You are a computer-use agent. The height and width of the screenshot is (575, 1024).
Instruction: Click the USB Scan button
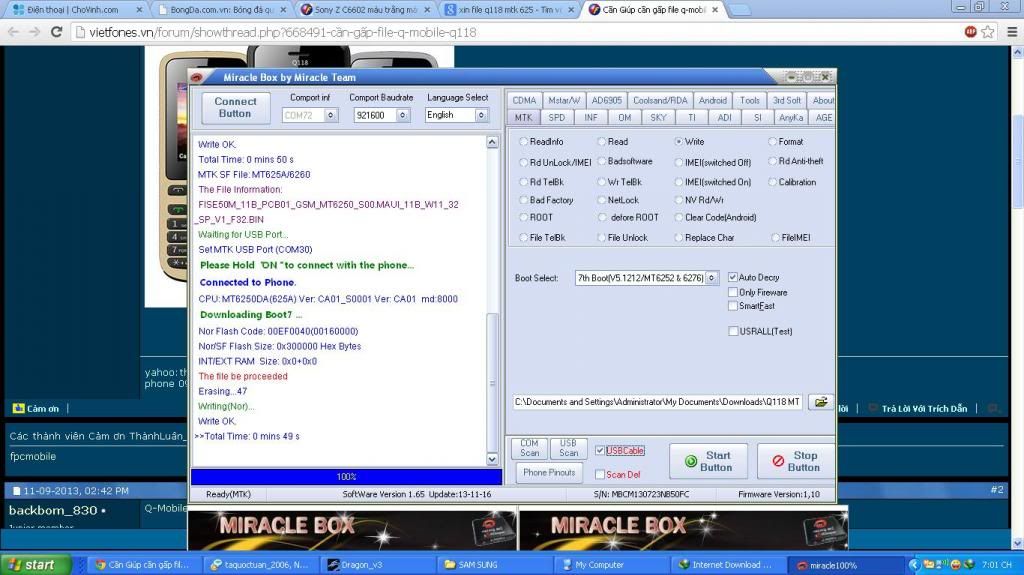[568, 448]
